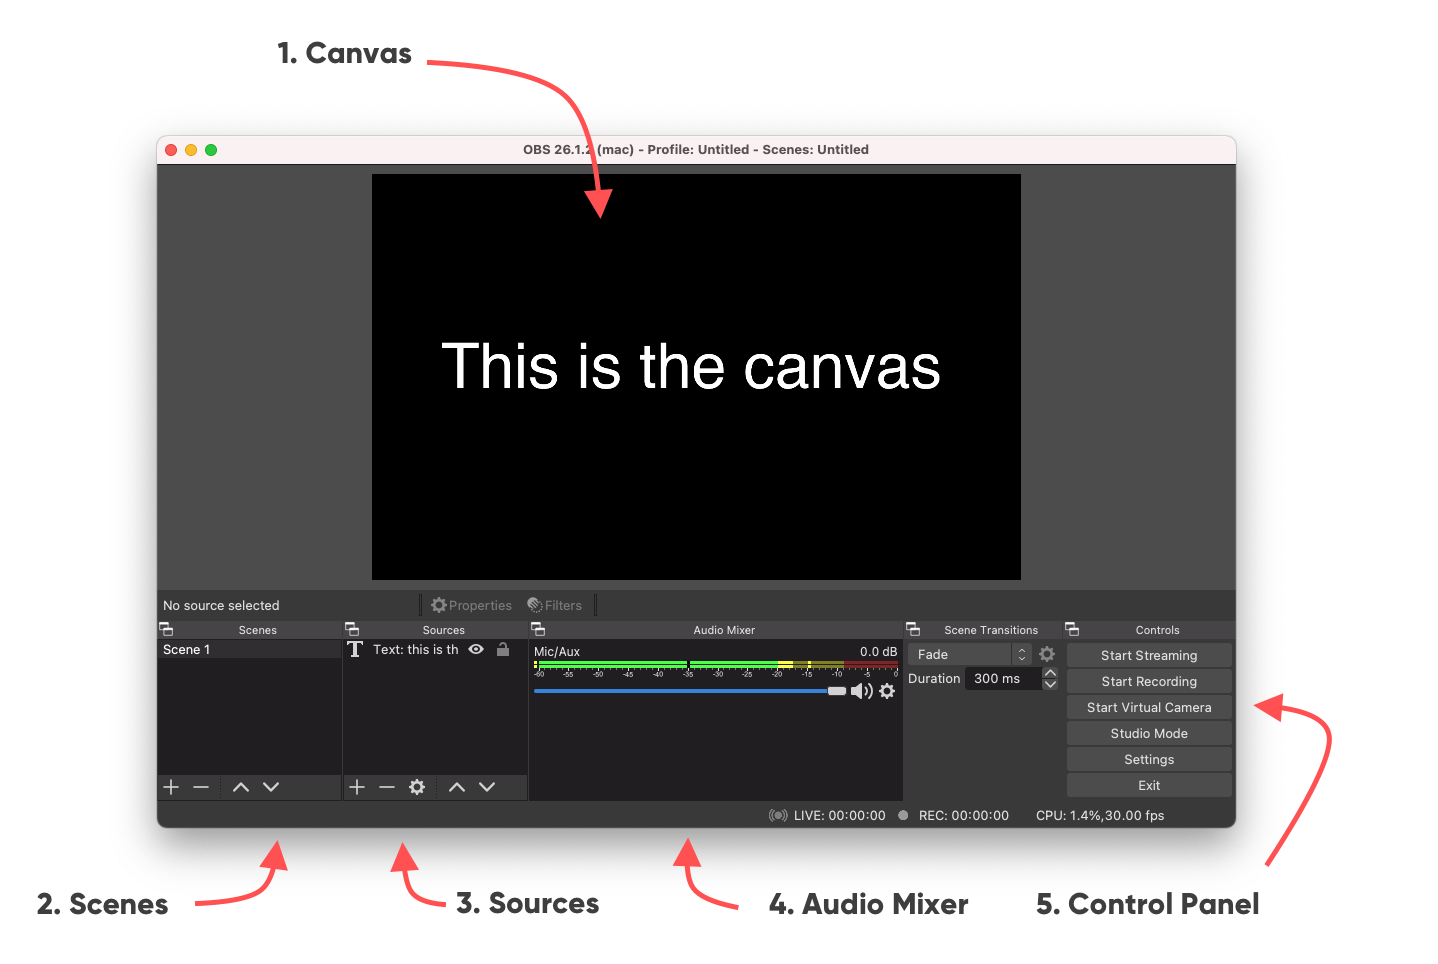Pop out the Audio Mixer dock

[538, 630]
